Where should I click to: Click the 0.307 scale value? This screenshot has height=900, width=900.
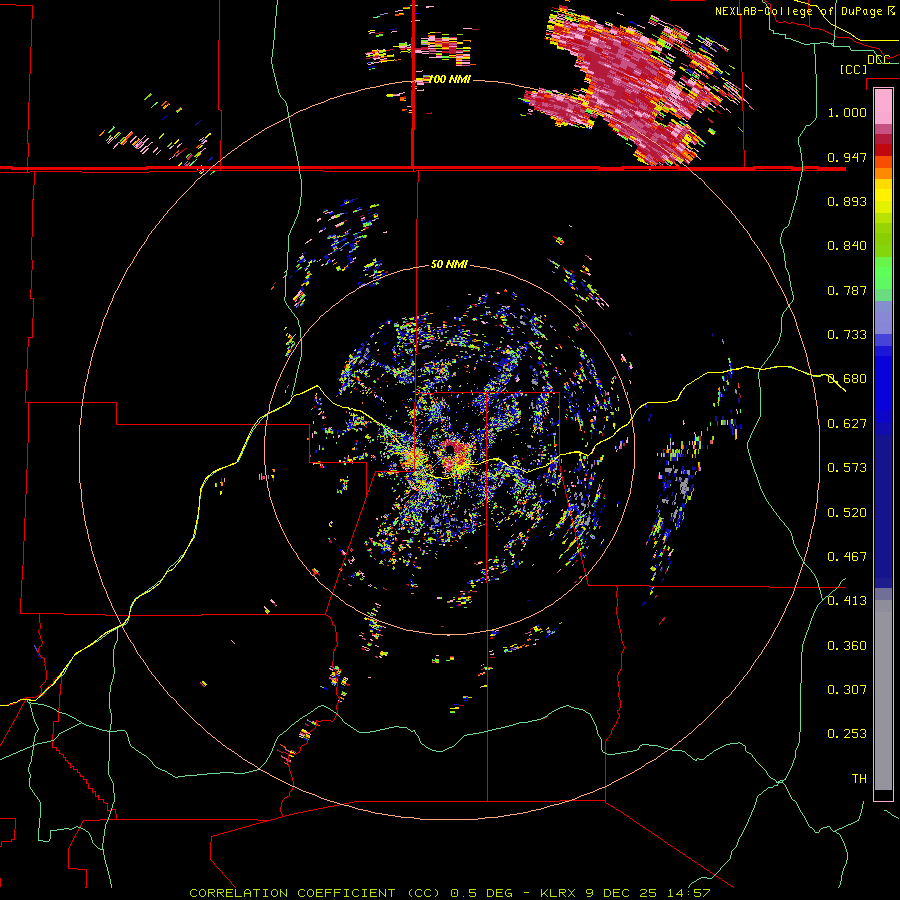click(847, 689)
